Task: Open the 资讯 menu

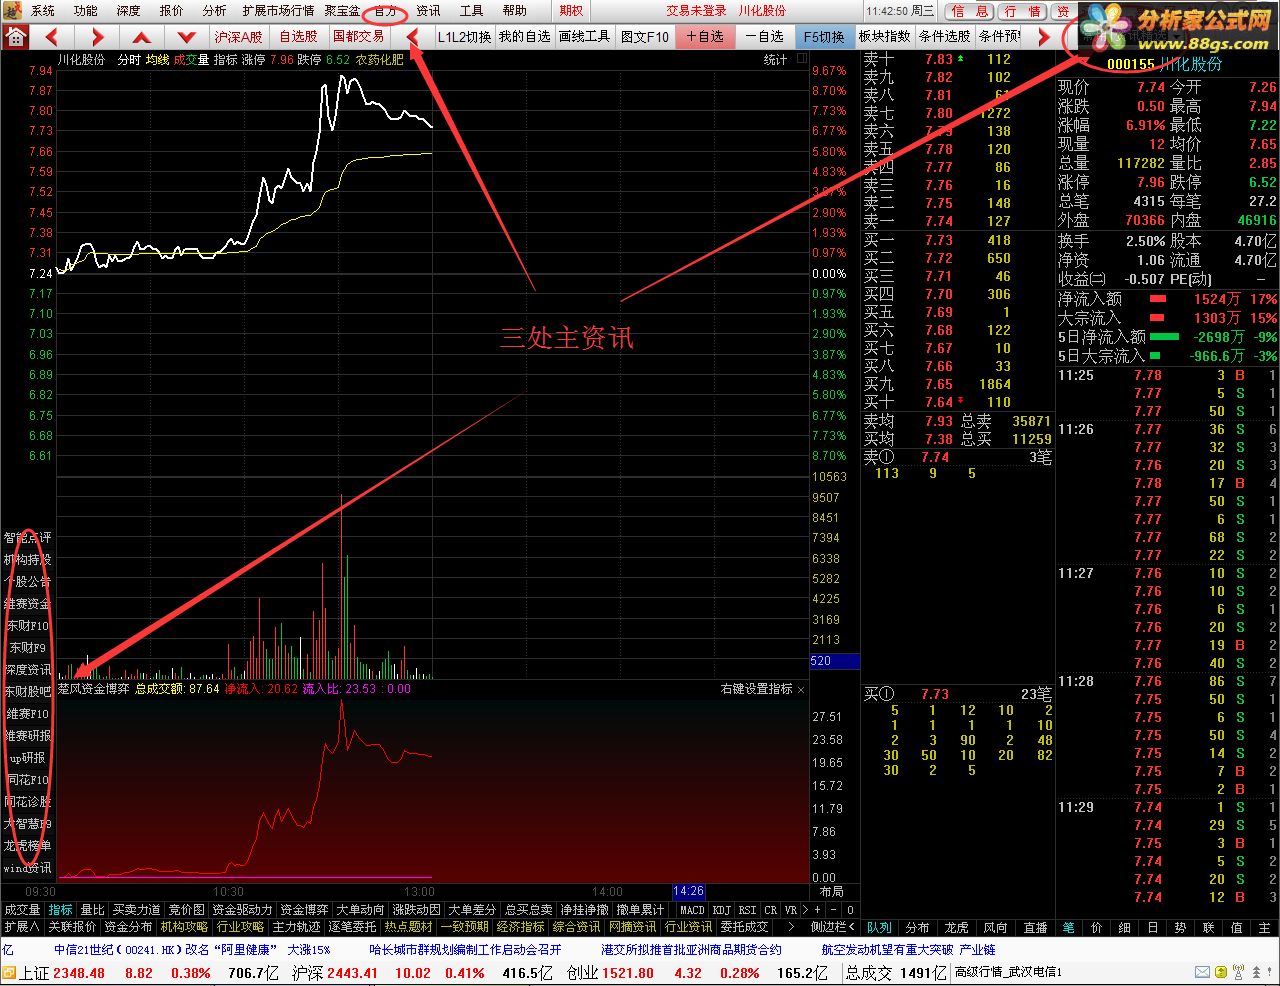Action: [x=428, y=11]
